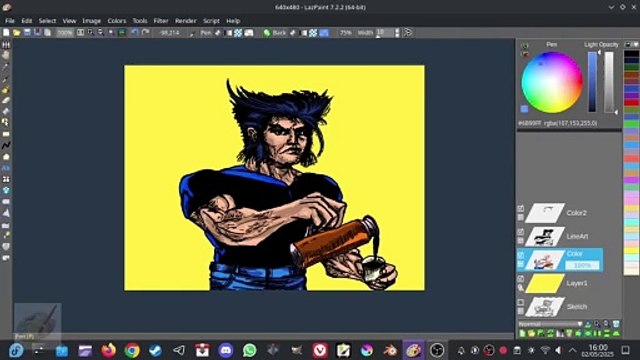Open the Render menu
The height and width of the screenshot is (360, 640).
[186, 21]
